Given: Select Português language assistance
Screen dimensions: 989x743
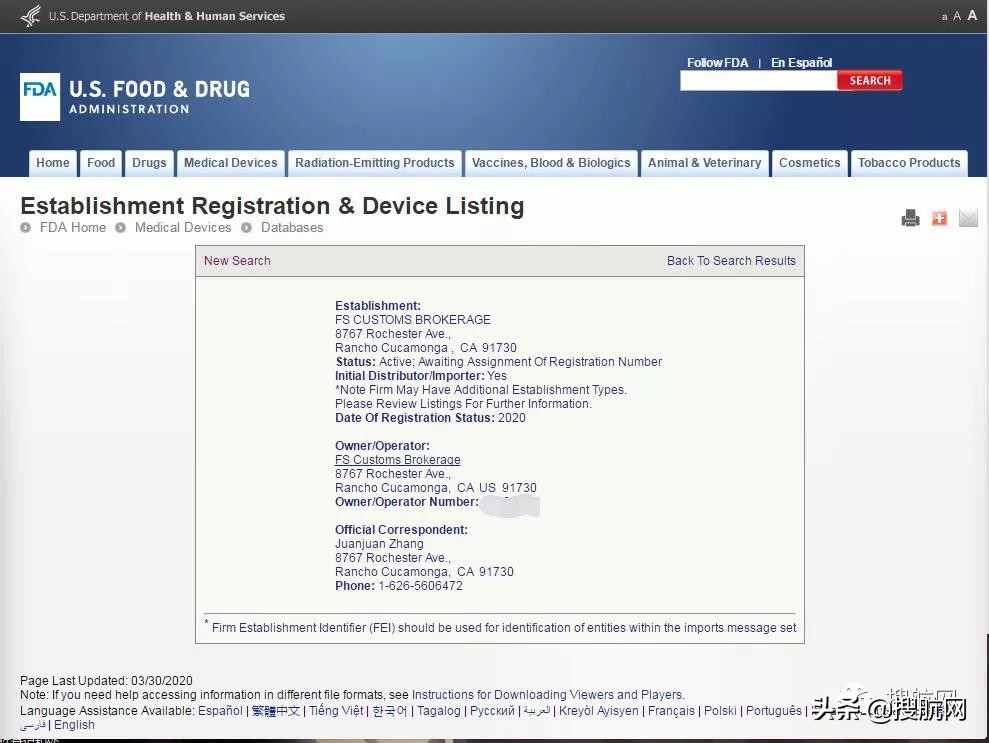Looking at the screenshot, I should pyautogui.click(x=774, y=711).
